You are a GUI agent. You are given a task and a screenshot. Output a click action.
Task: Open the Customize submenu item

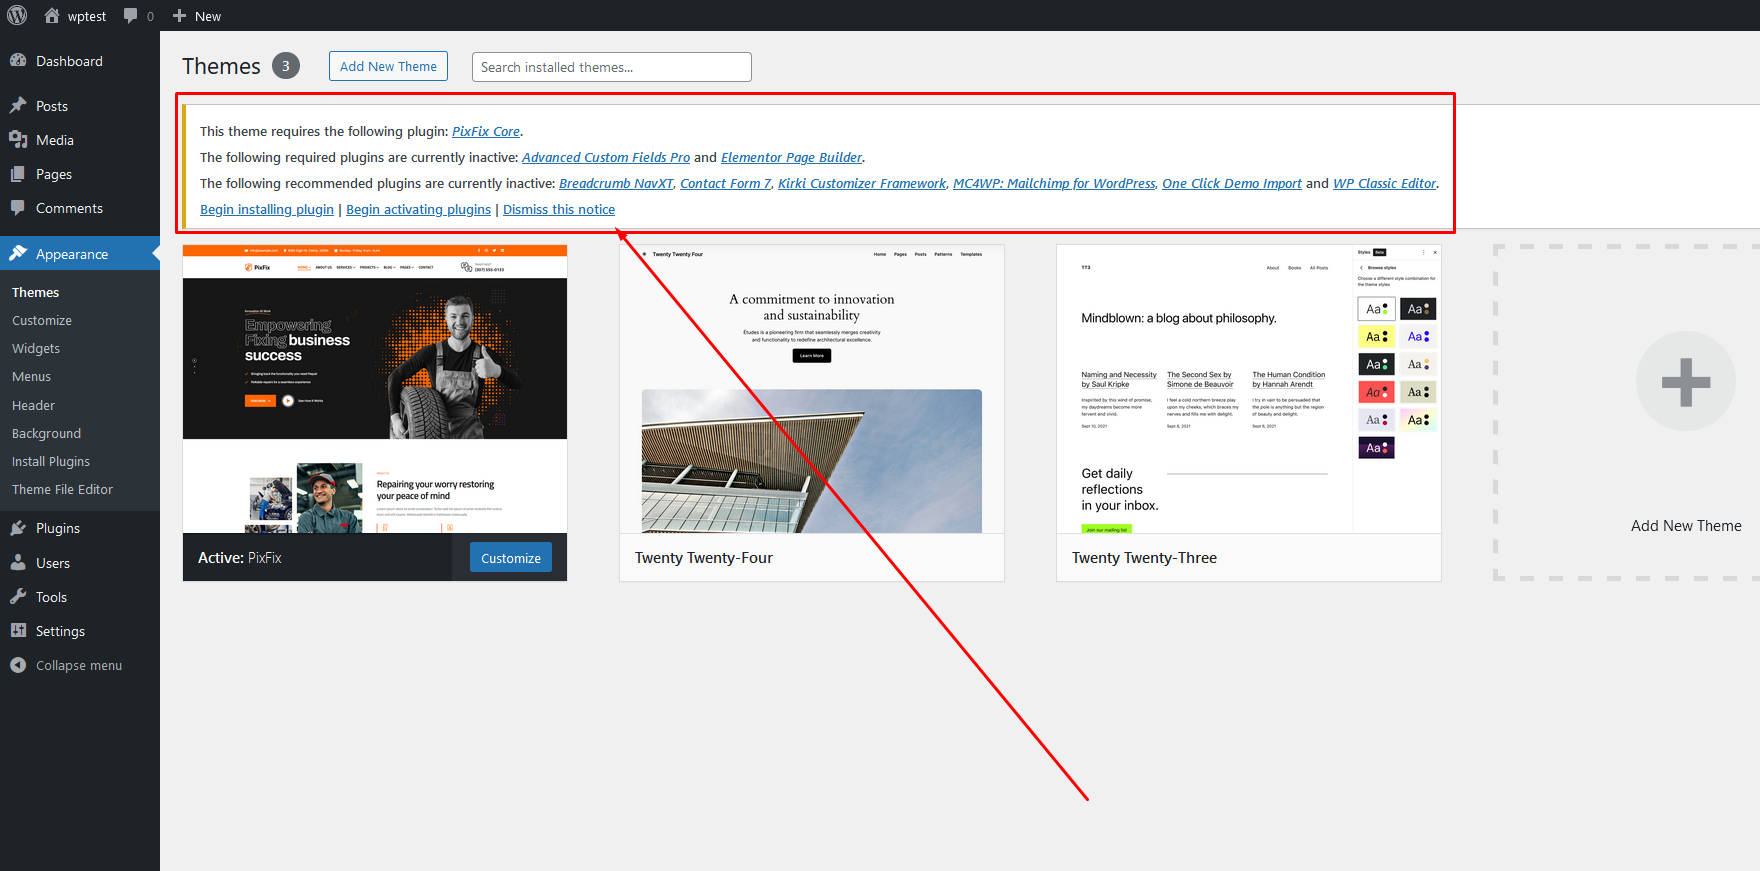[x=42, y=320]
